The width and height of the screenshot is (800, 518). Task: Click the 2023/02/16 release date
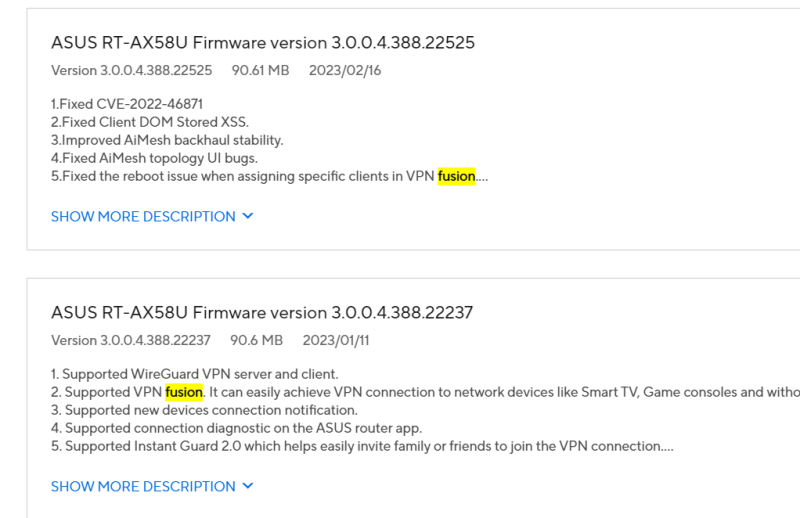point(345,71)
